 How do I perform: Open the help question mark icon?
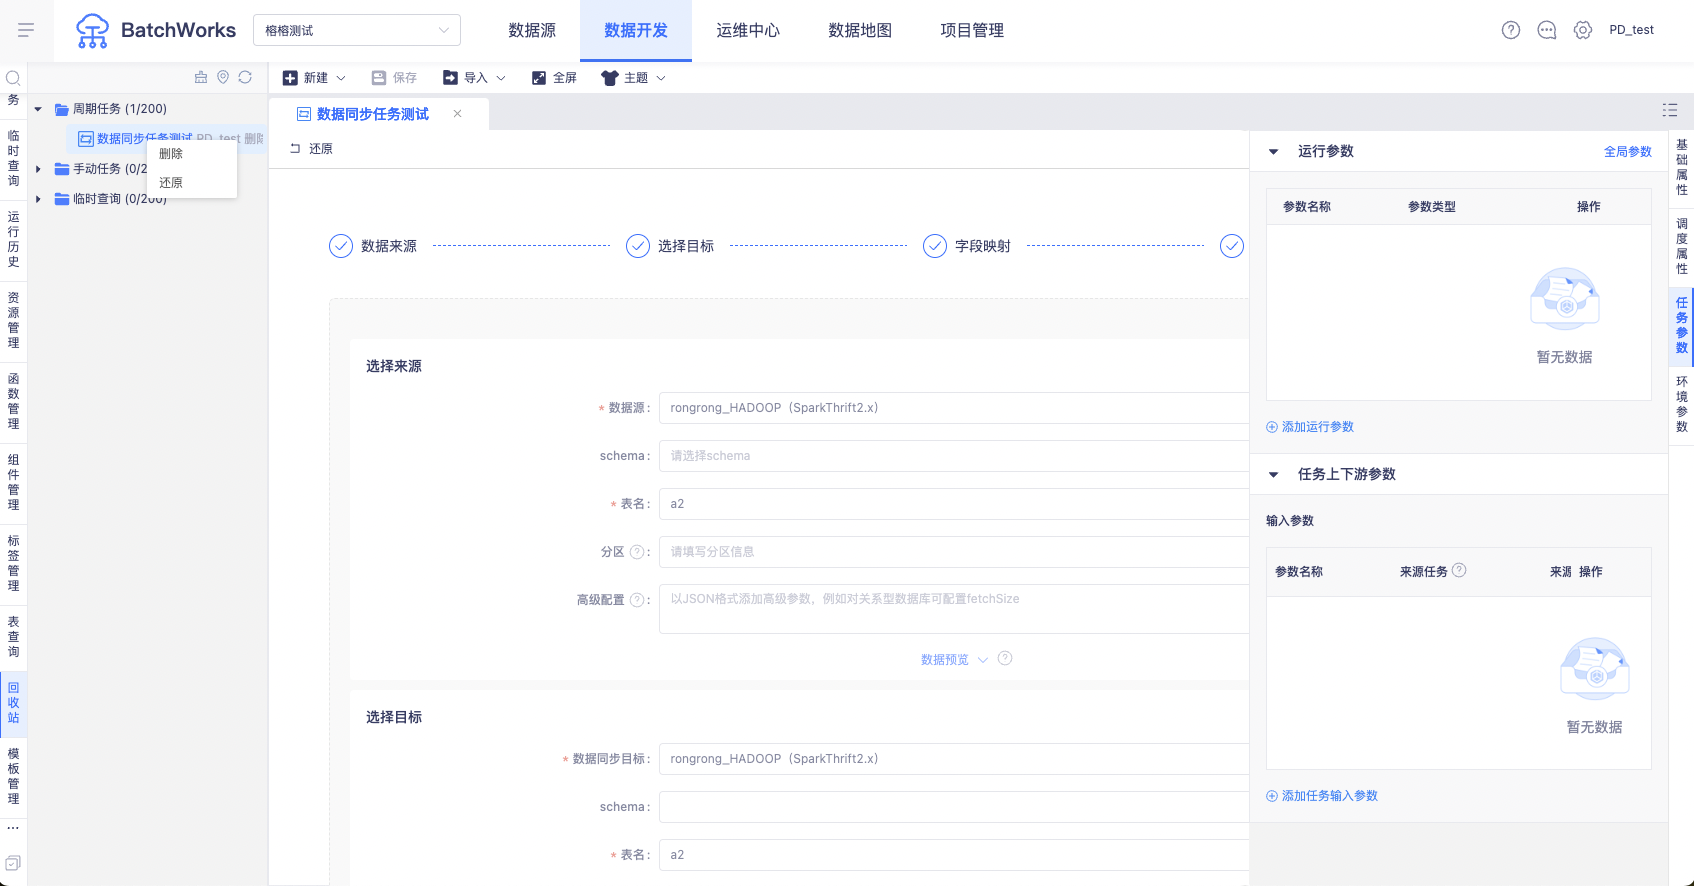pyautogui.click(x=1511, y=30)
